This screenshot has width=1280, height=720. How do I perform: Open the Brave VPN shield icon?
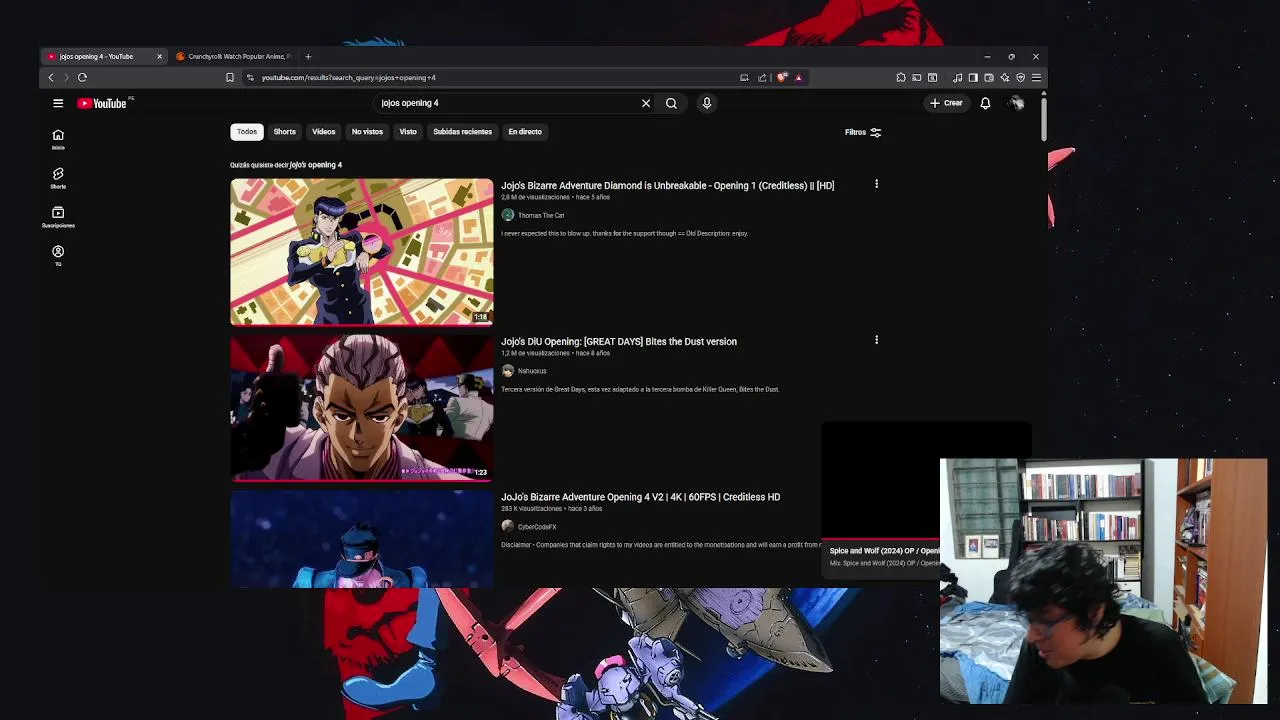tap(1021, 77)
